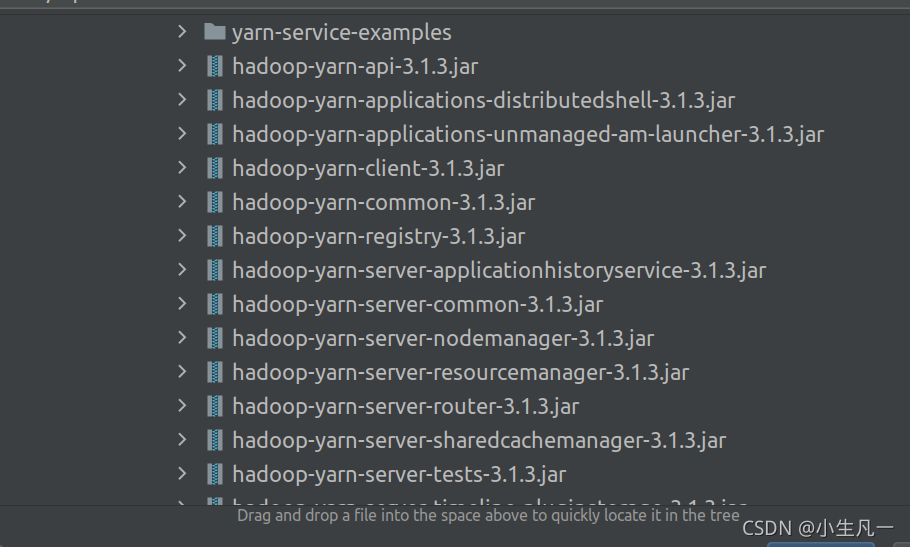Expand hadoop-yarn-server-router-3.1.3.jar node
910x547 pixels.
182,405
